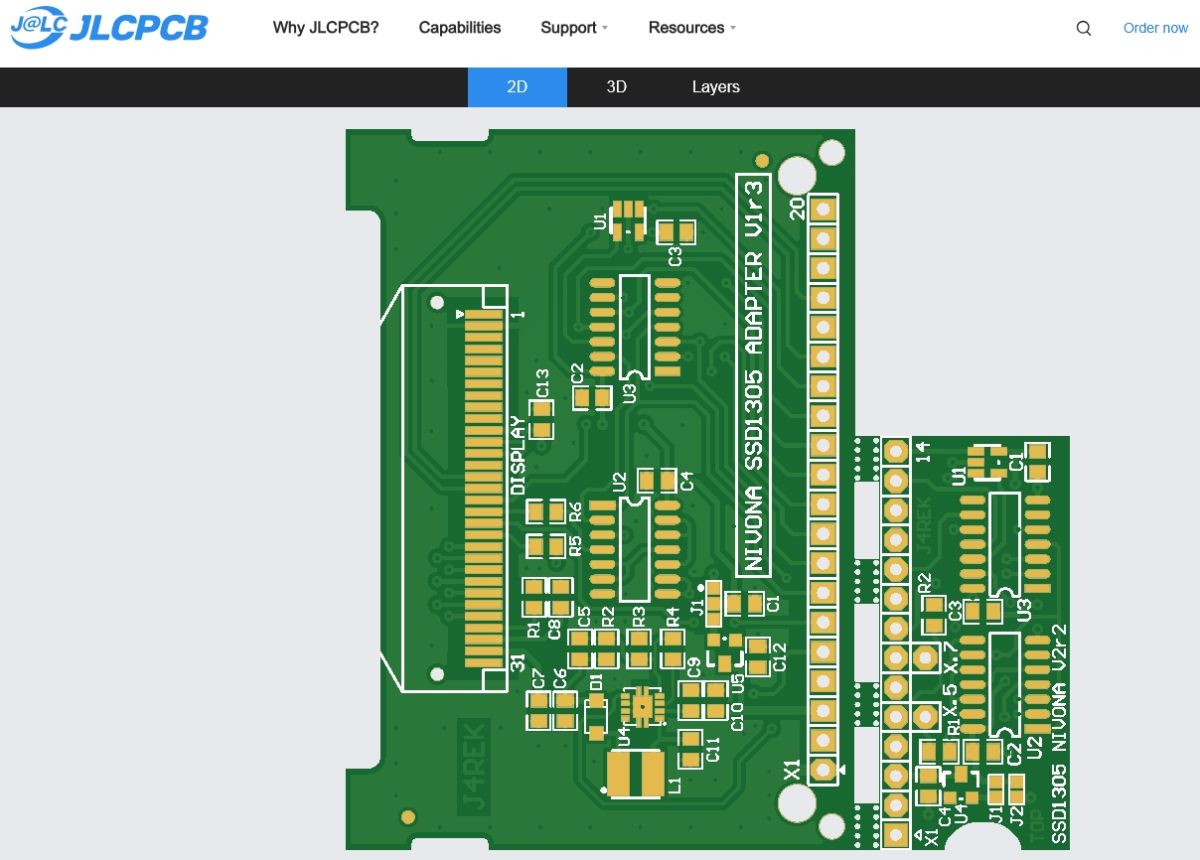
Task: Switch to the 3D view tab
Action: tap(616, 87)
